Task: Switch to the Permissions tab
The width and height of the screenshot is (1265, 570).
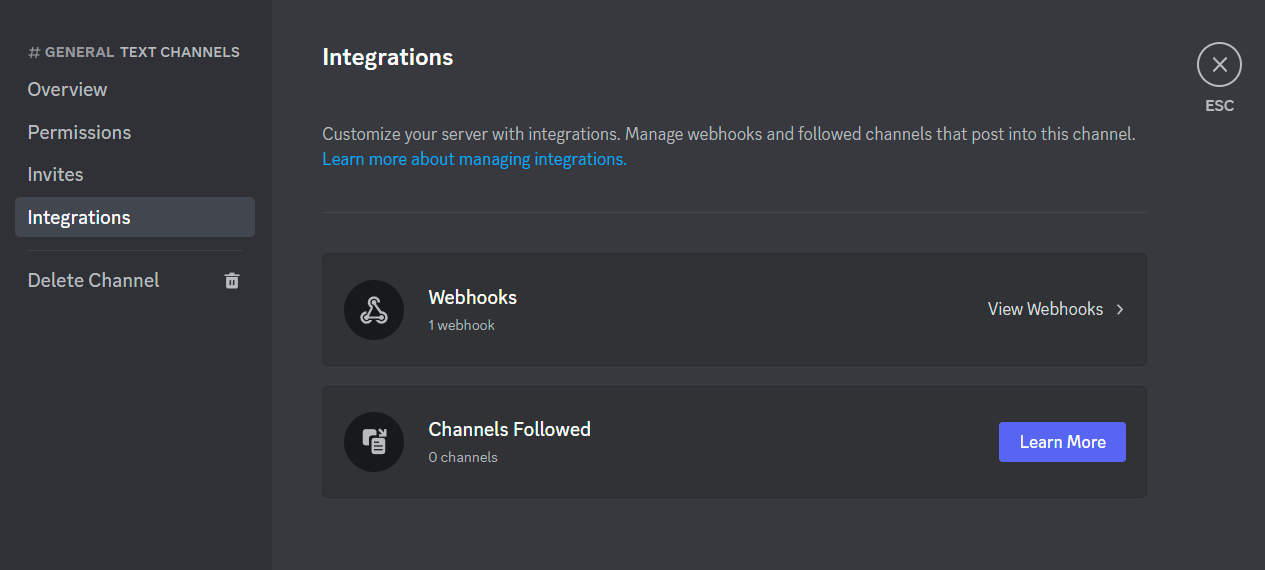Action: [x=79, y=133]
